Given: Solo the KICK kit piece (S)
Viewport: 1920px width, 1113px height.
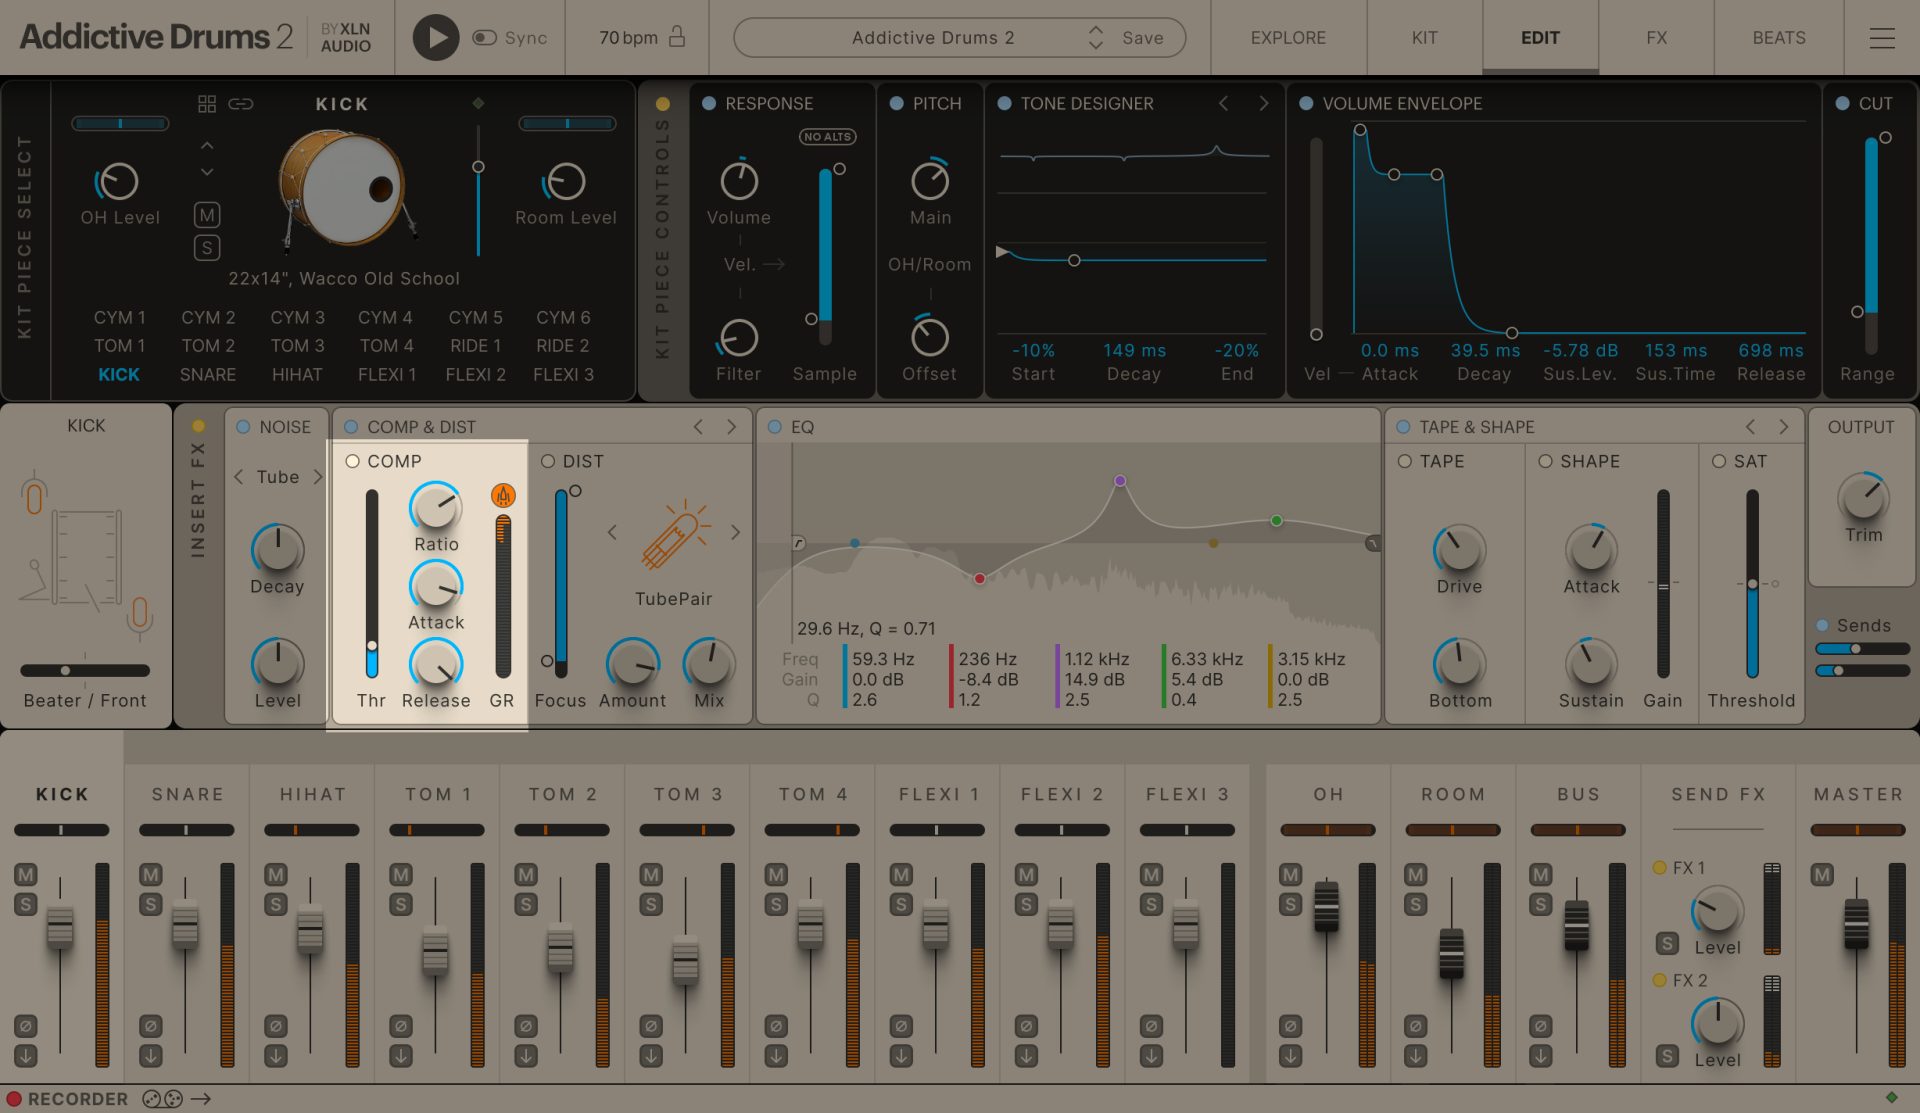Looking at the screenshot, I should 207,248.
